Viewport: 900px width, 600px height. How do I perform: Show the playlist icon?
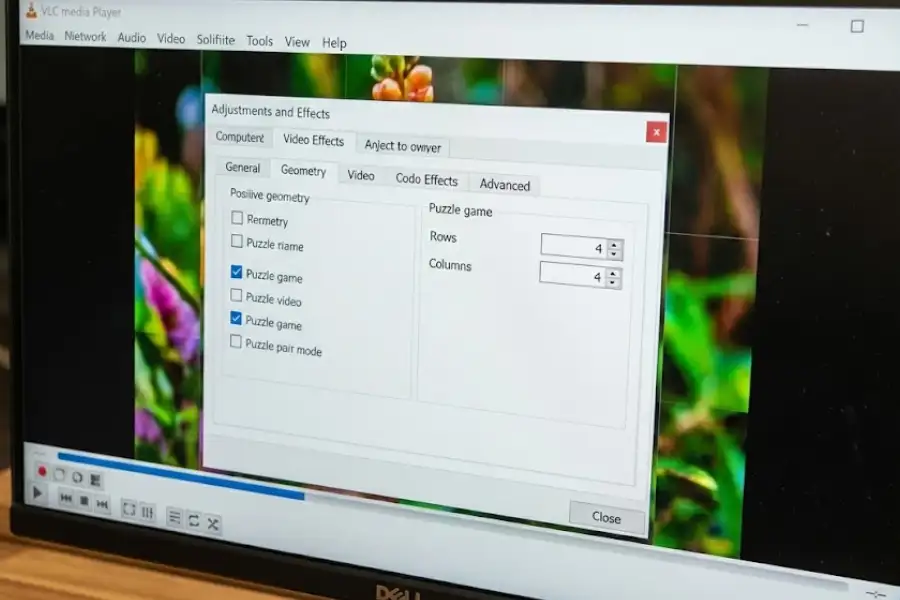[173, 517]
